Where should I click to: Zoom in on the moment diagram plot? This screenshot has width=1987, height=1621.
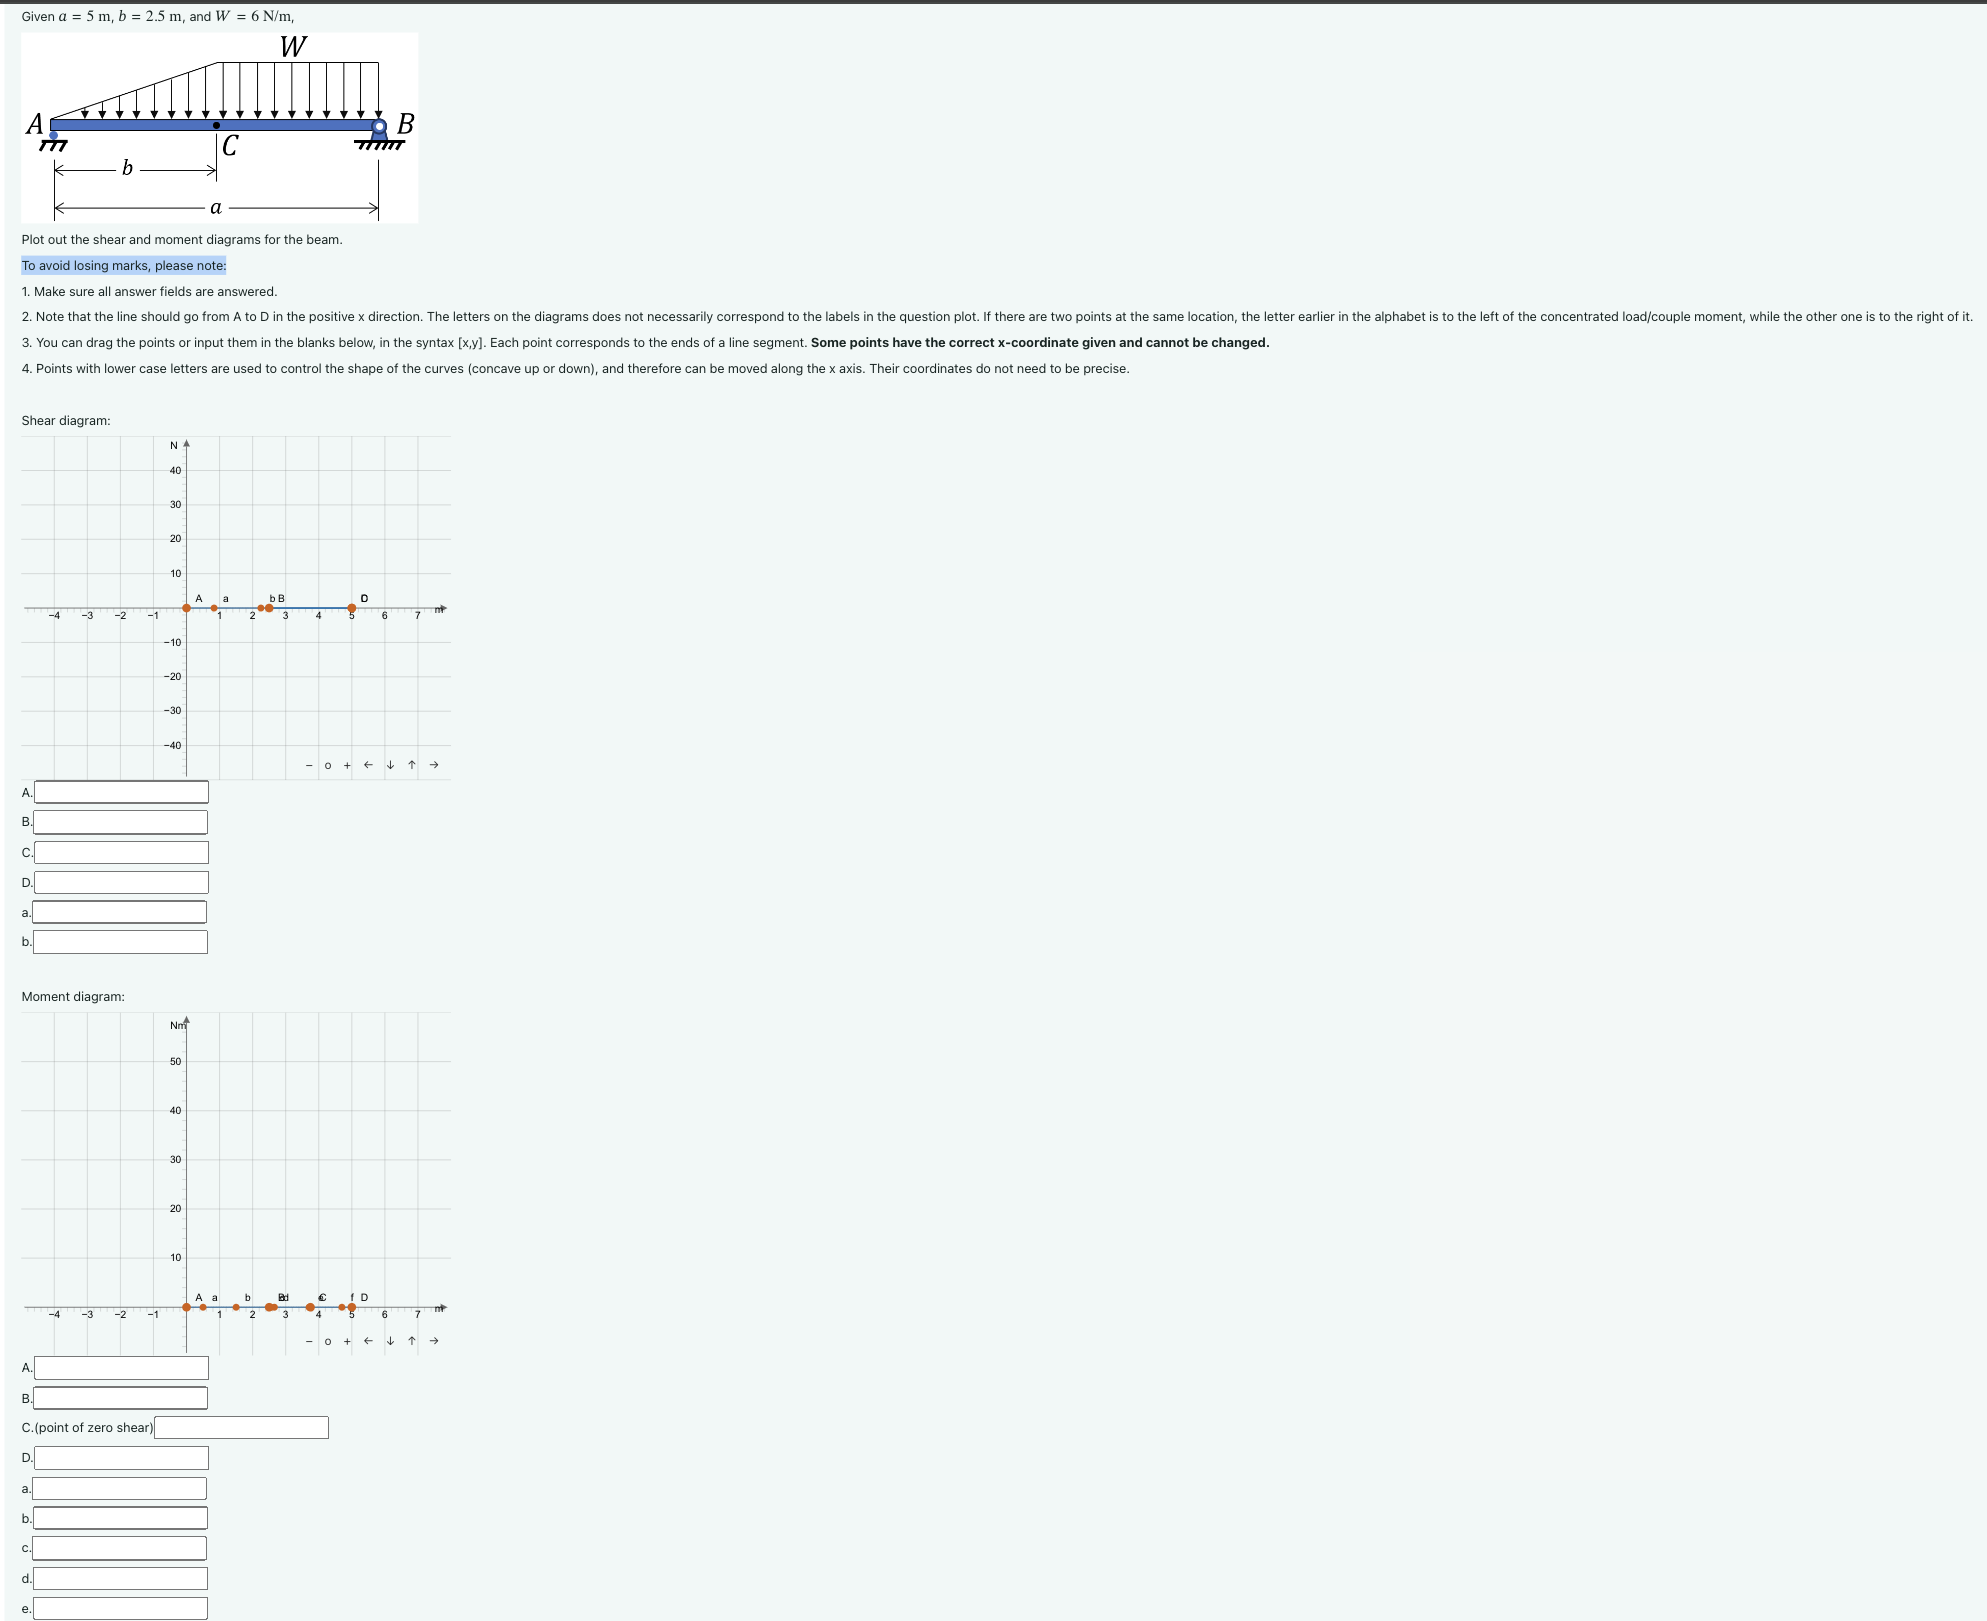point(347,1341)
